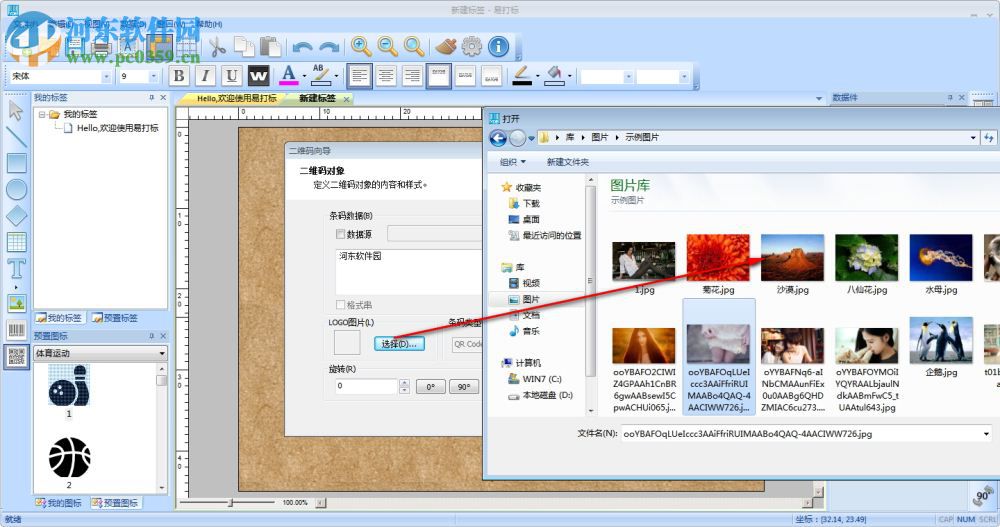Click the copy icon in toolbar
The width and height of the screenshot is (1000, 527).
[244, 47]
